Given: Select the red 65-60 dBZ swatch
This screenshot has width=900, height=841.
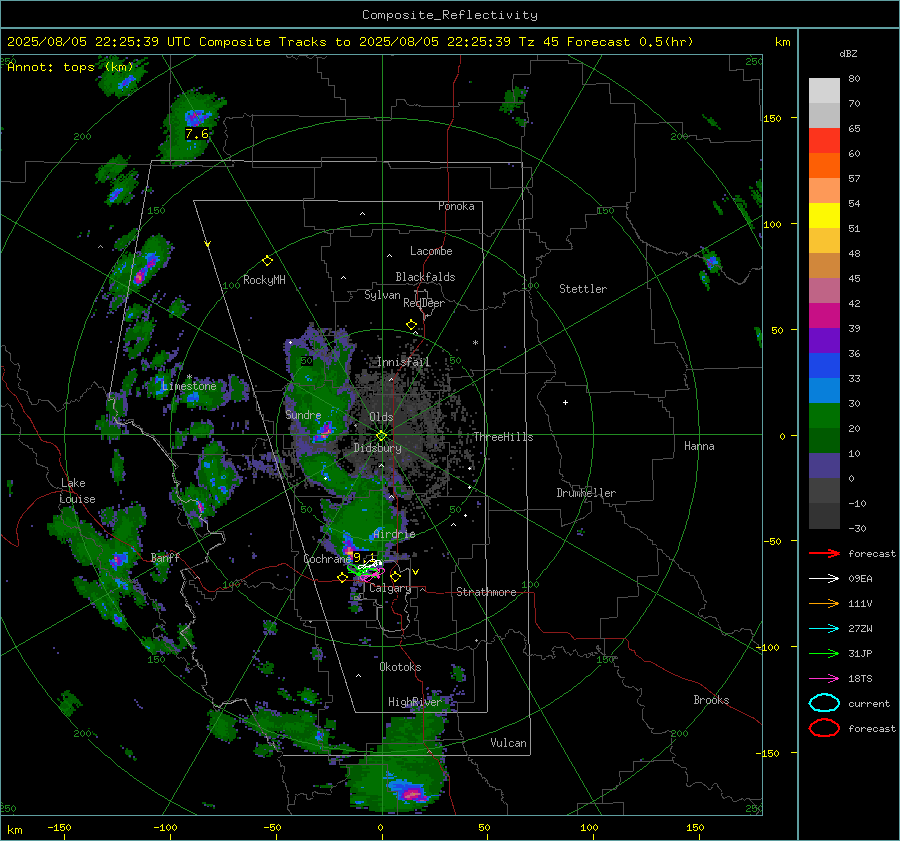Looking at the screenshot, I should click(x=824, y=141).
